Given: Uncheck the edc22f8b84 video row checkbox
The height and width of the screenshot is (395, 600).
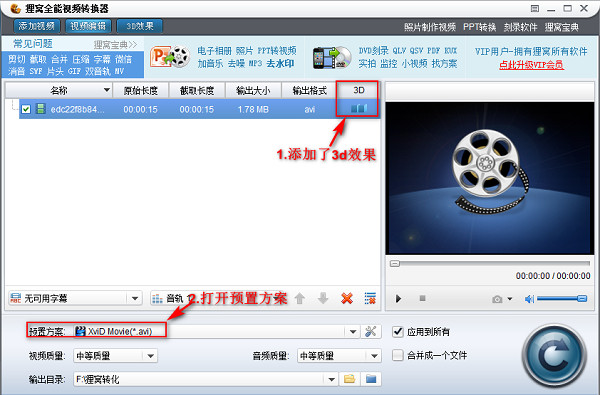Looking at the screenshot, I should point(26,109).
